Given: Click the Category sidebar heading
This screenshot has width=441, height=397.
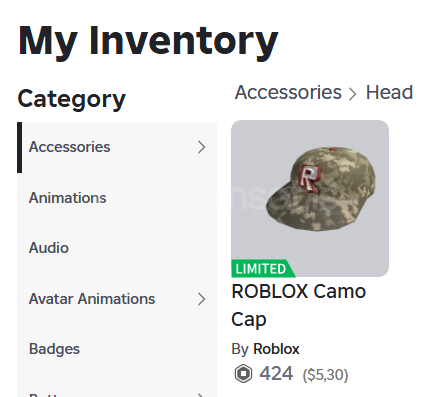Looking at the screenshot, I should [x=72, y=99].
